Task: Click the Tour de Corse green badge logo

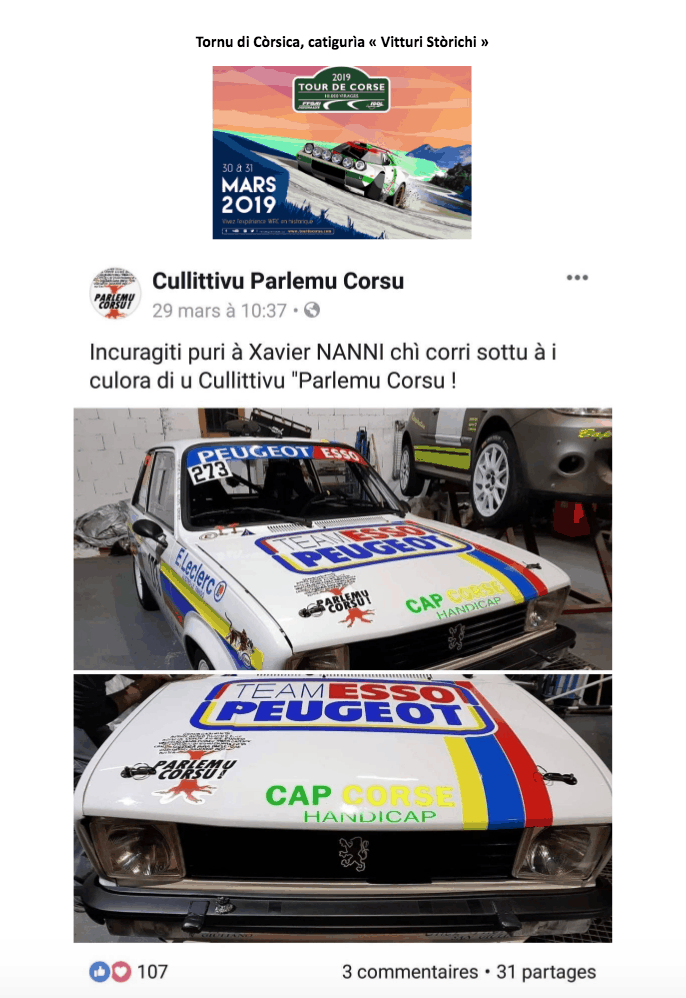Action: click(x=341, y=89)
